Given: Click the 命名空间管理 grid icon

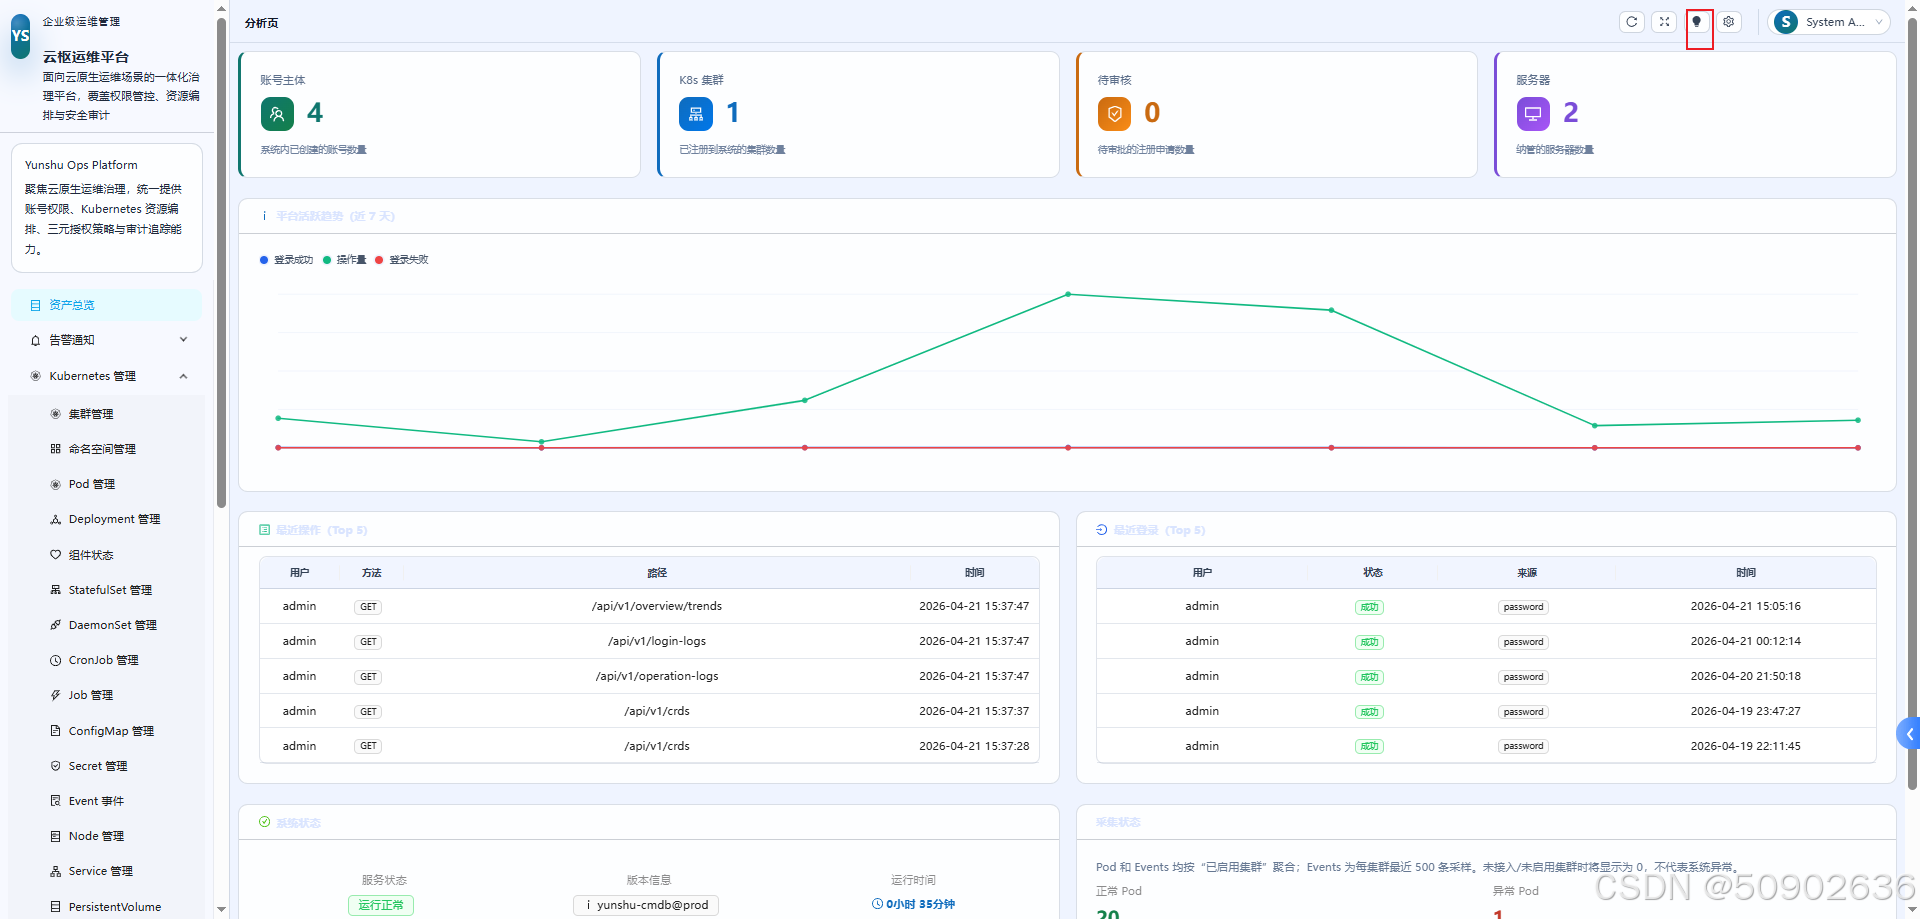Looking at the screenshot, I should [56, 449].
